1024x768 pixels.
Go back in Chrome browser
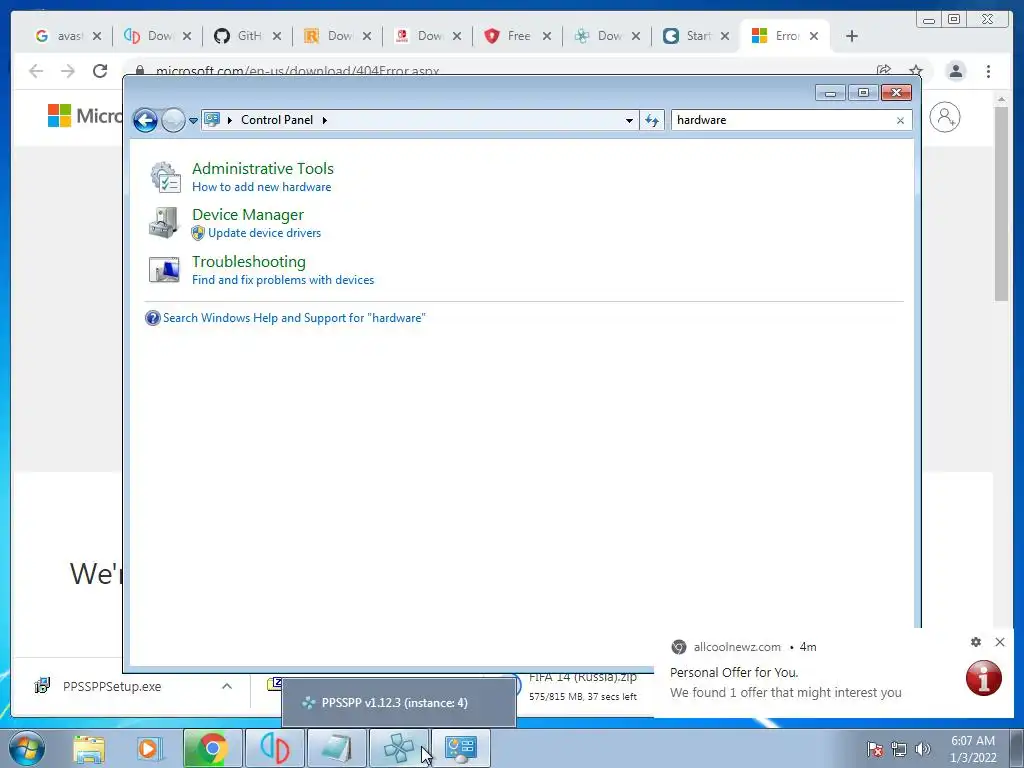[x=36, y=71]
